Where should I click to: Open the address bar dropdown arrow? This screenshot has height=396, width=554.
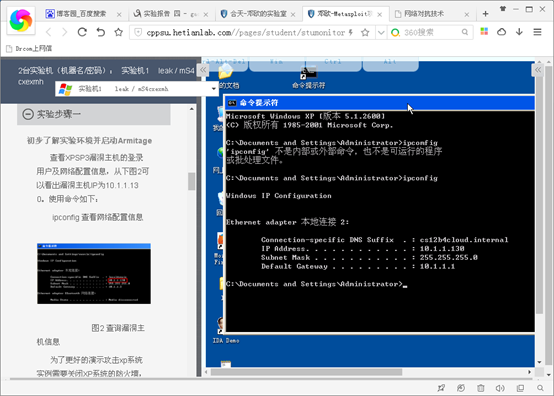[381, 33]
